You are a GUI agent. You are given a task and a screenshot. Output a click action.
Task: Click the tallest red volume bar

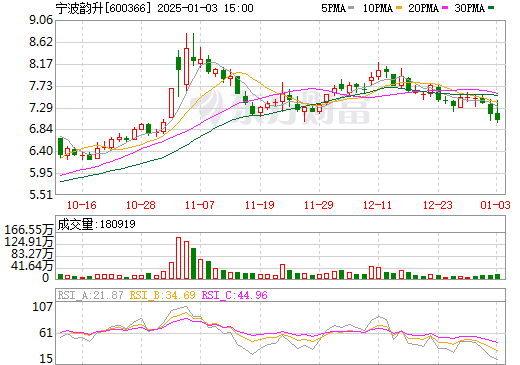point(178,258)
